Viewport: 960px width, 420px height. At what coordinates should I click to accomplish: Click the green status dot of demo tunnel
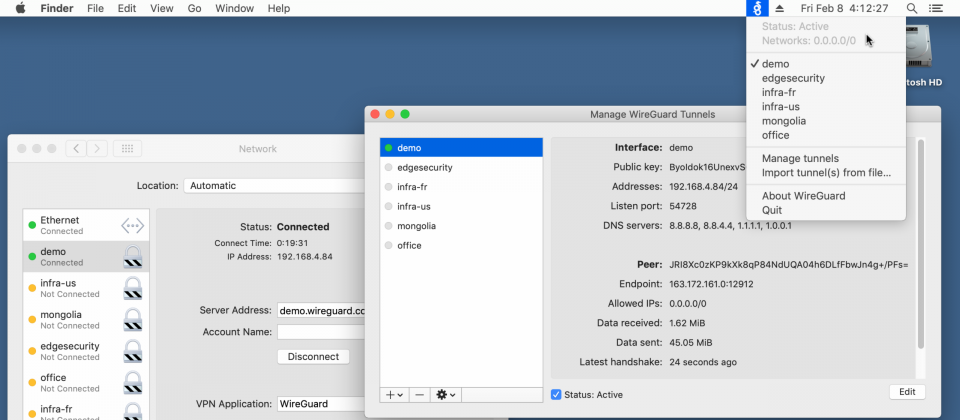coord(388,148)
